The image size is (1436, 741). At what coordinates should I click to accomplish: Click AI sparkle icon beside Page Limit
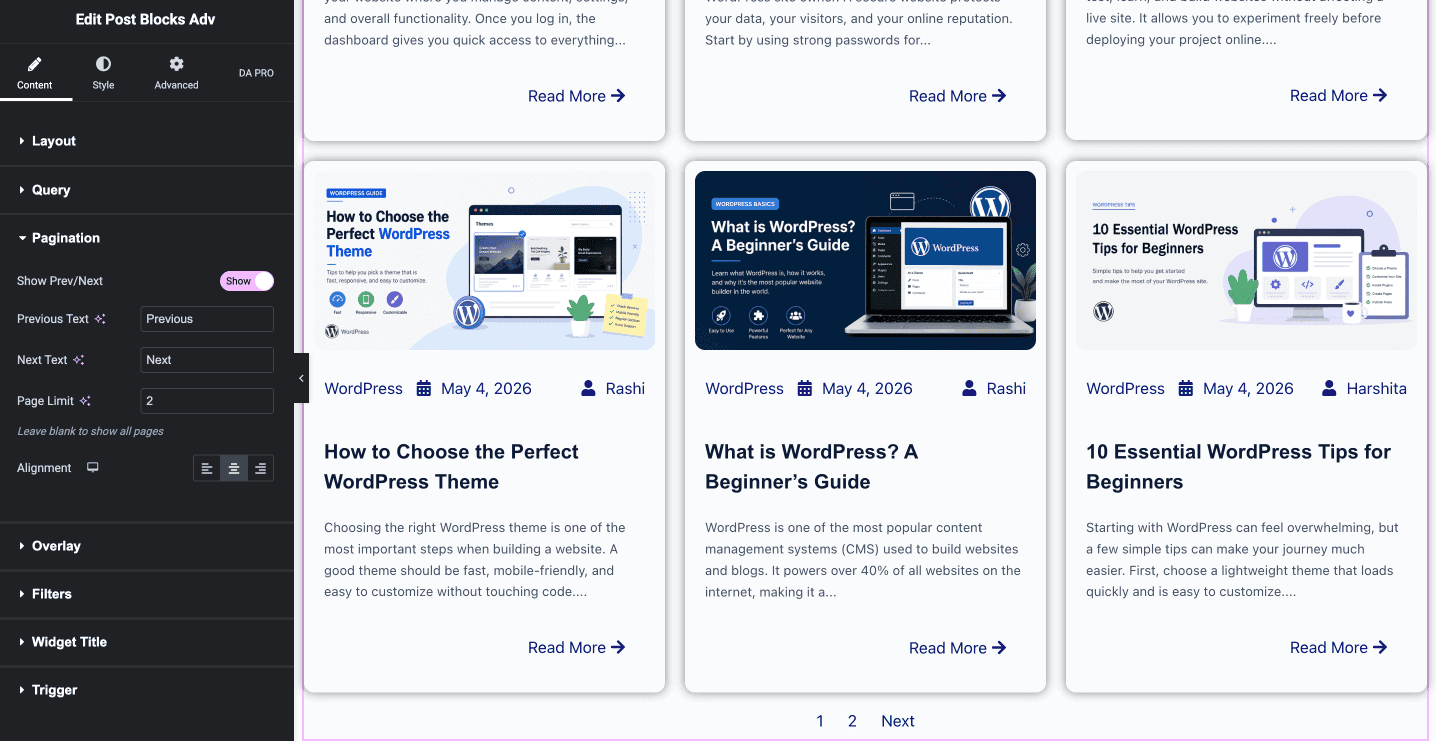point(85,401)
